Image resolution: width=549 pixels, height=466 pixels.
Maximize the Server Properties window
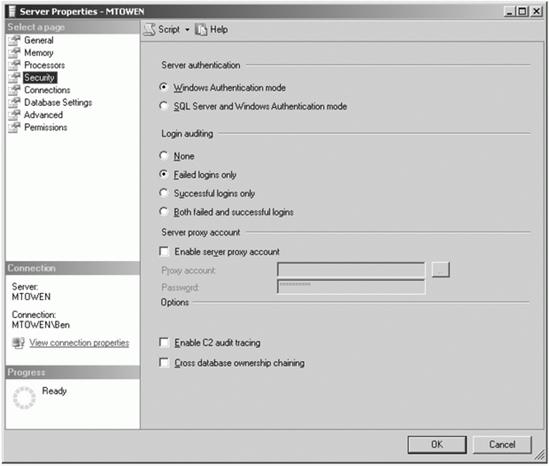(x=522, y=12)
